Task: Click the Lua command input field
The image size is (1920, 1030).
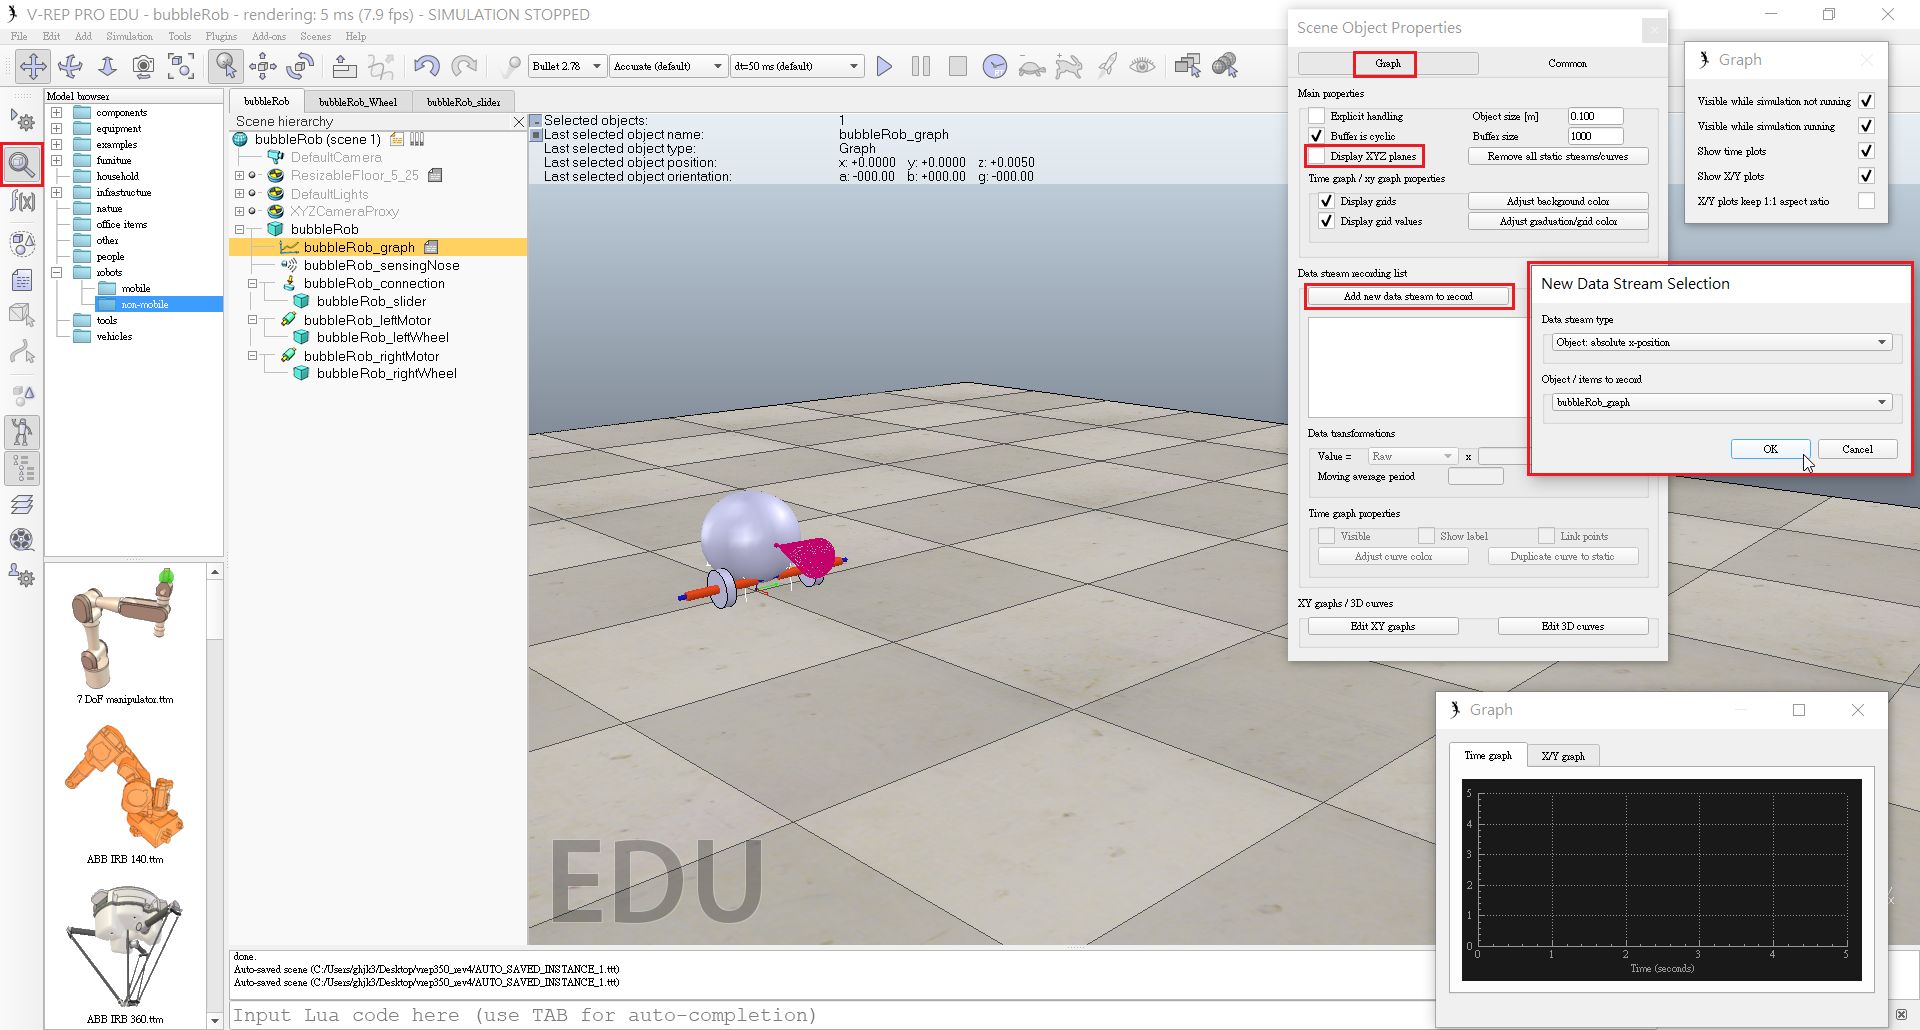Action: pos(830,1015)
